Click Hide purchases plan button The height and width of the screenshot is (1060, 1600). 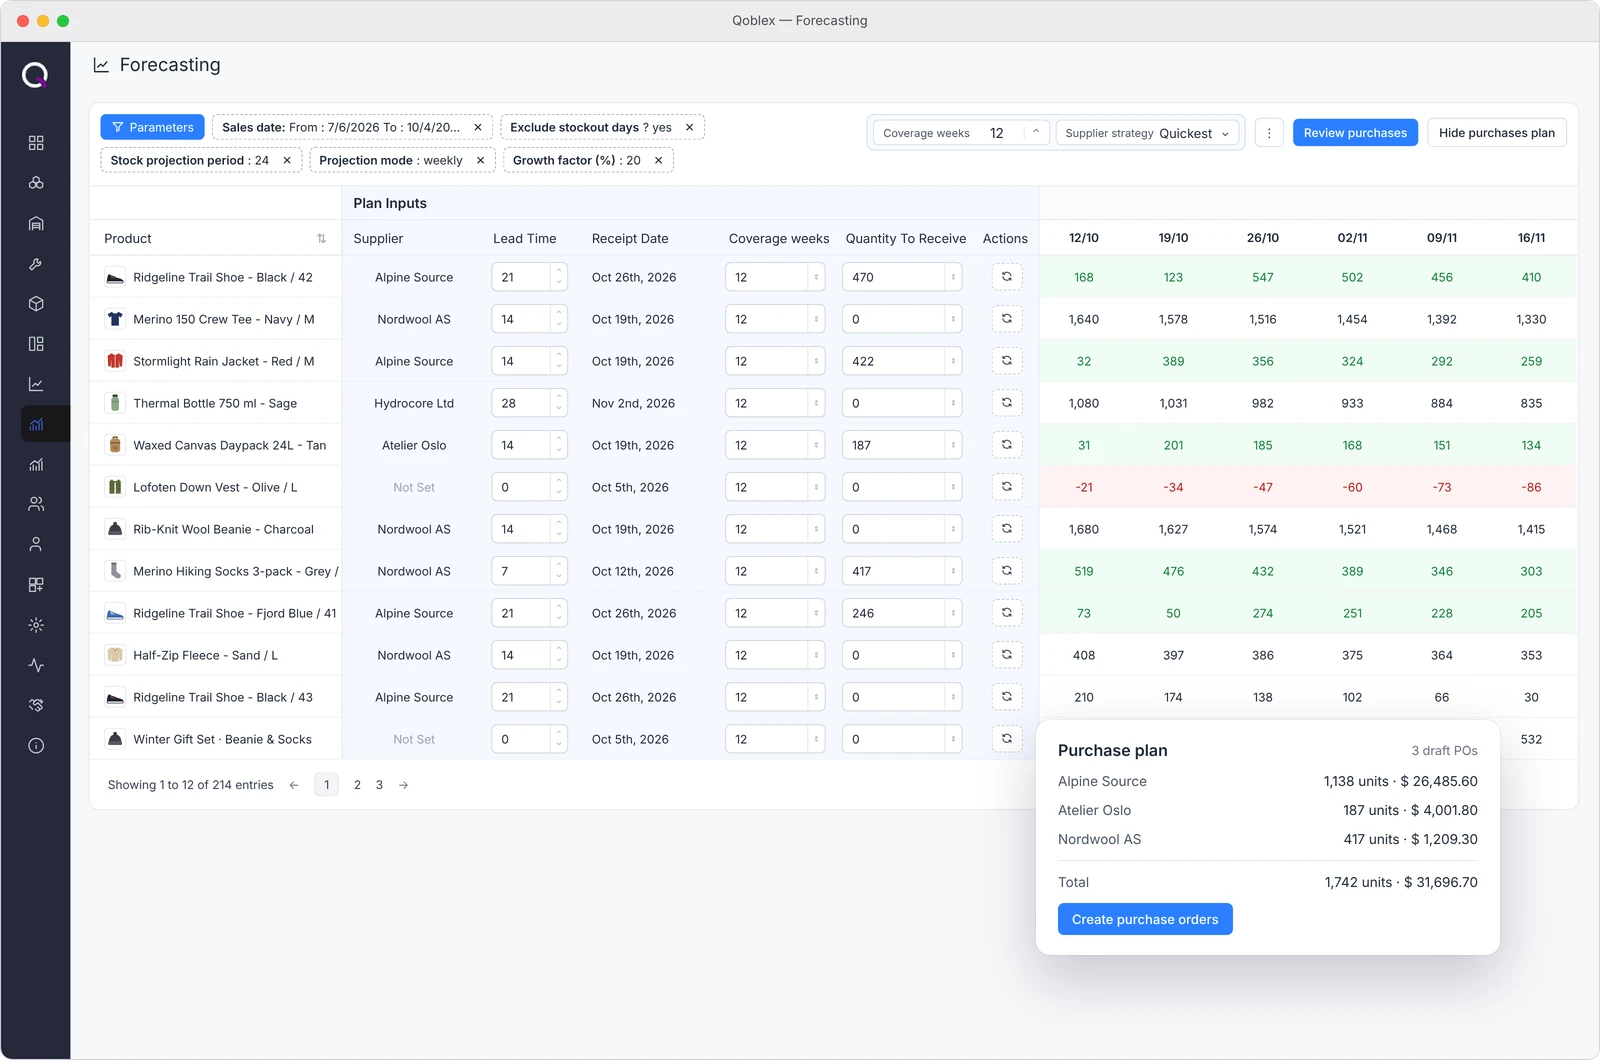coord(1497,133)
